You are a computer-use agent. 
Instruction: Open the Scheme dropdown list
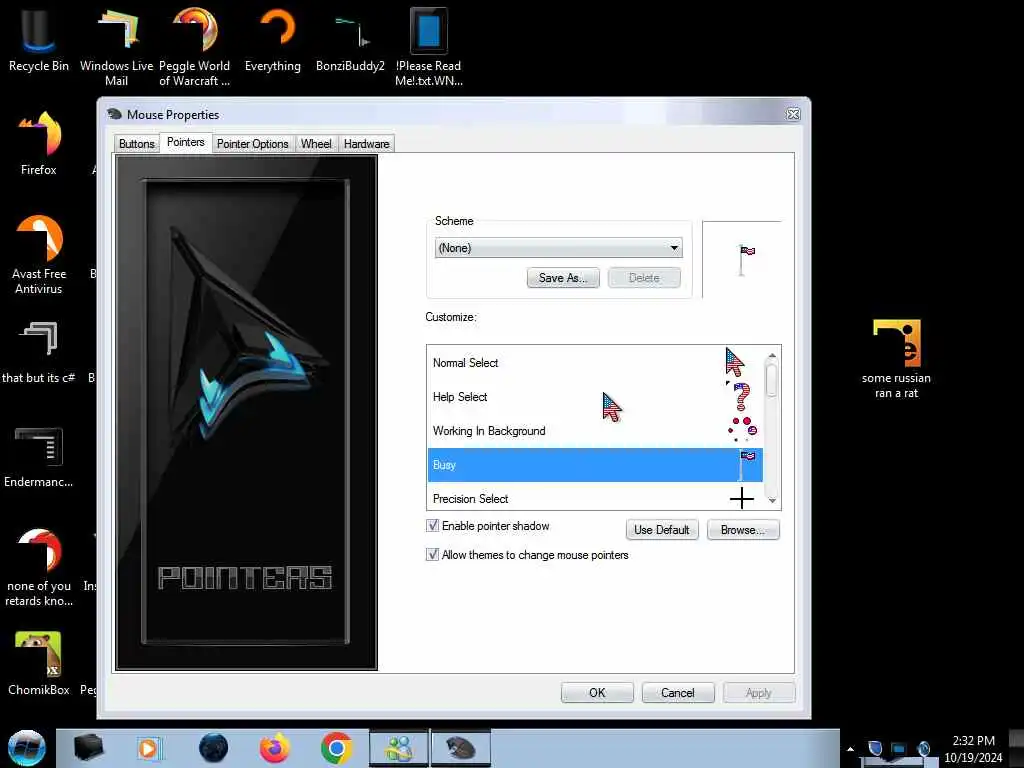click(x=558, y=248)
